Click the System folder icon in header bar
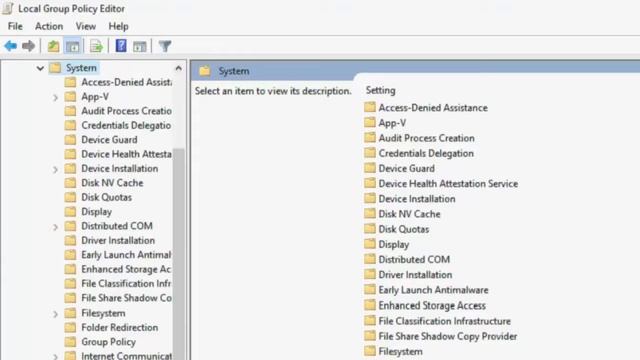 coord(205,71)
